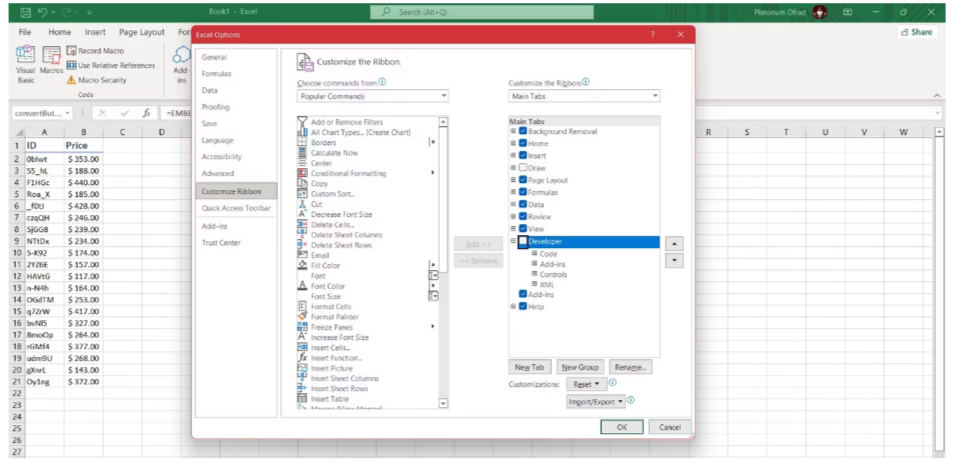
Task: Open help question mark in dialog
Action: tap(653, 35)
